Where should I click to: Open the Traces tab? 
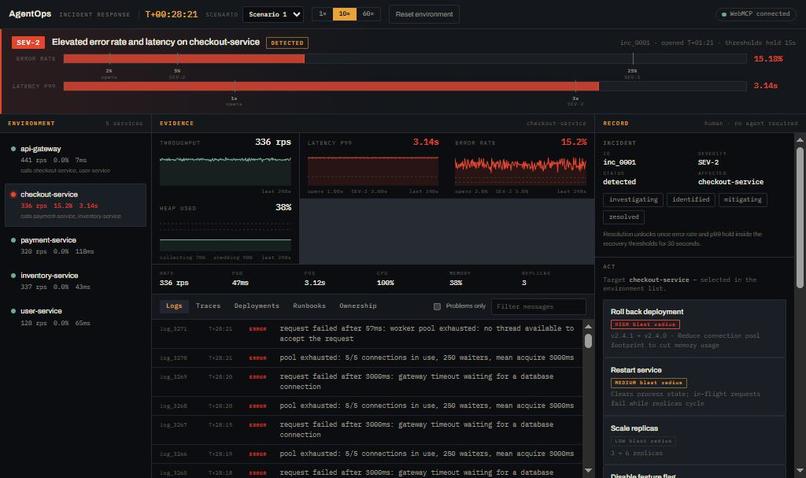coord(208,306)
